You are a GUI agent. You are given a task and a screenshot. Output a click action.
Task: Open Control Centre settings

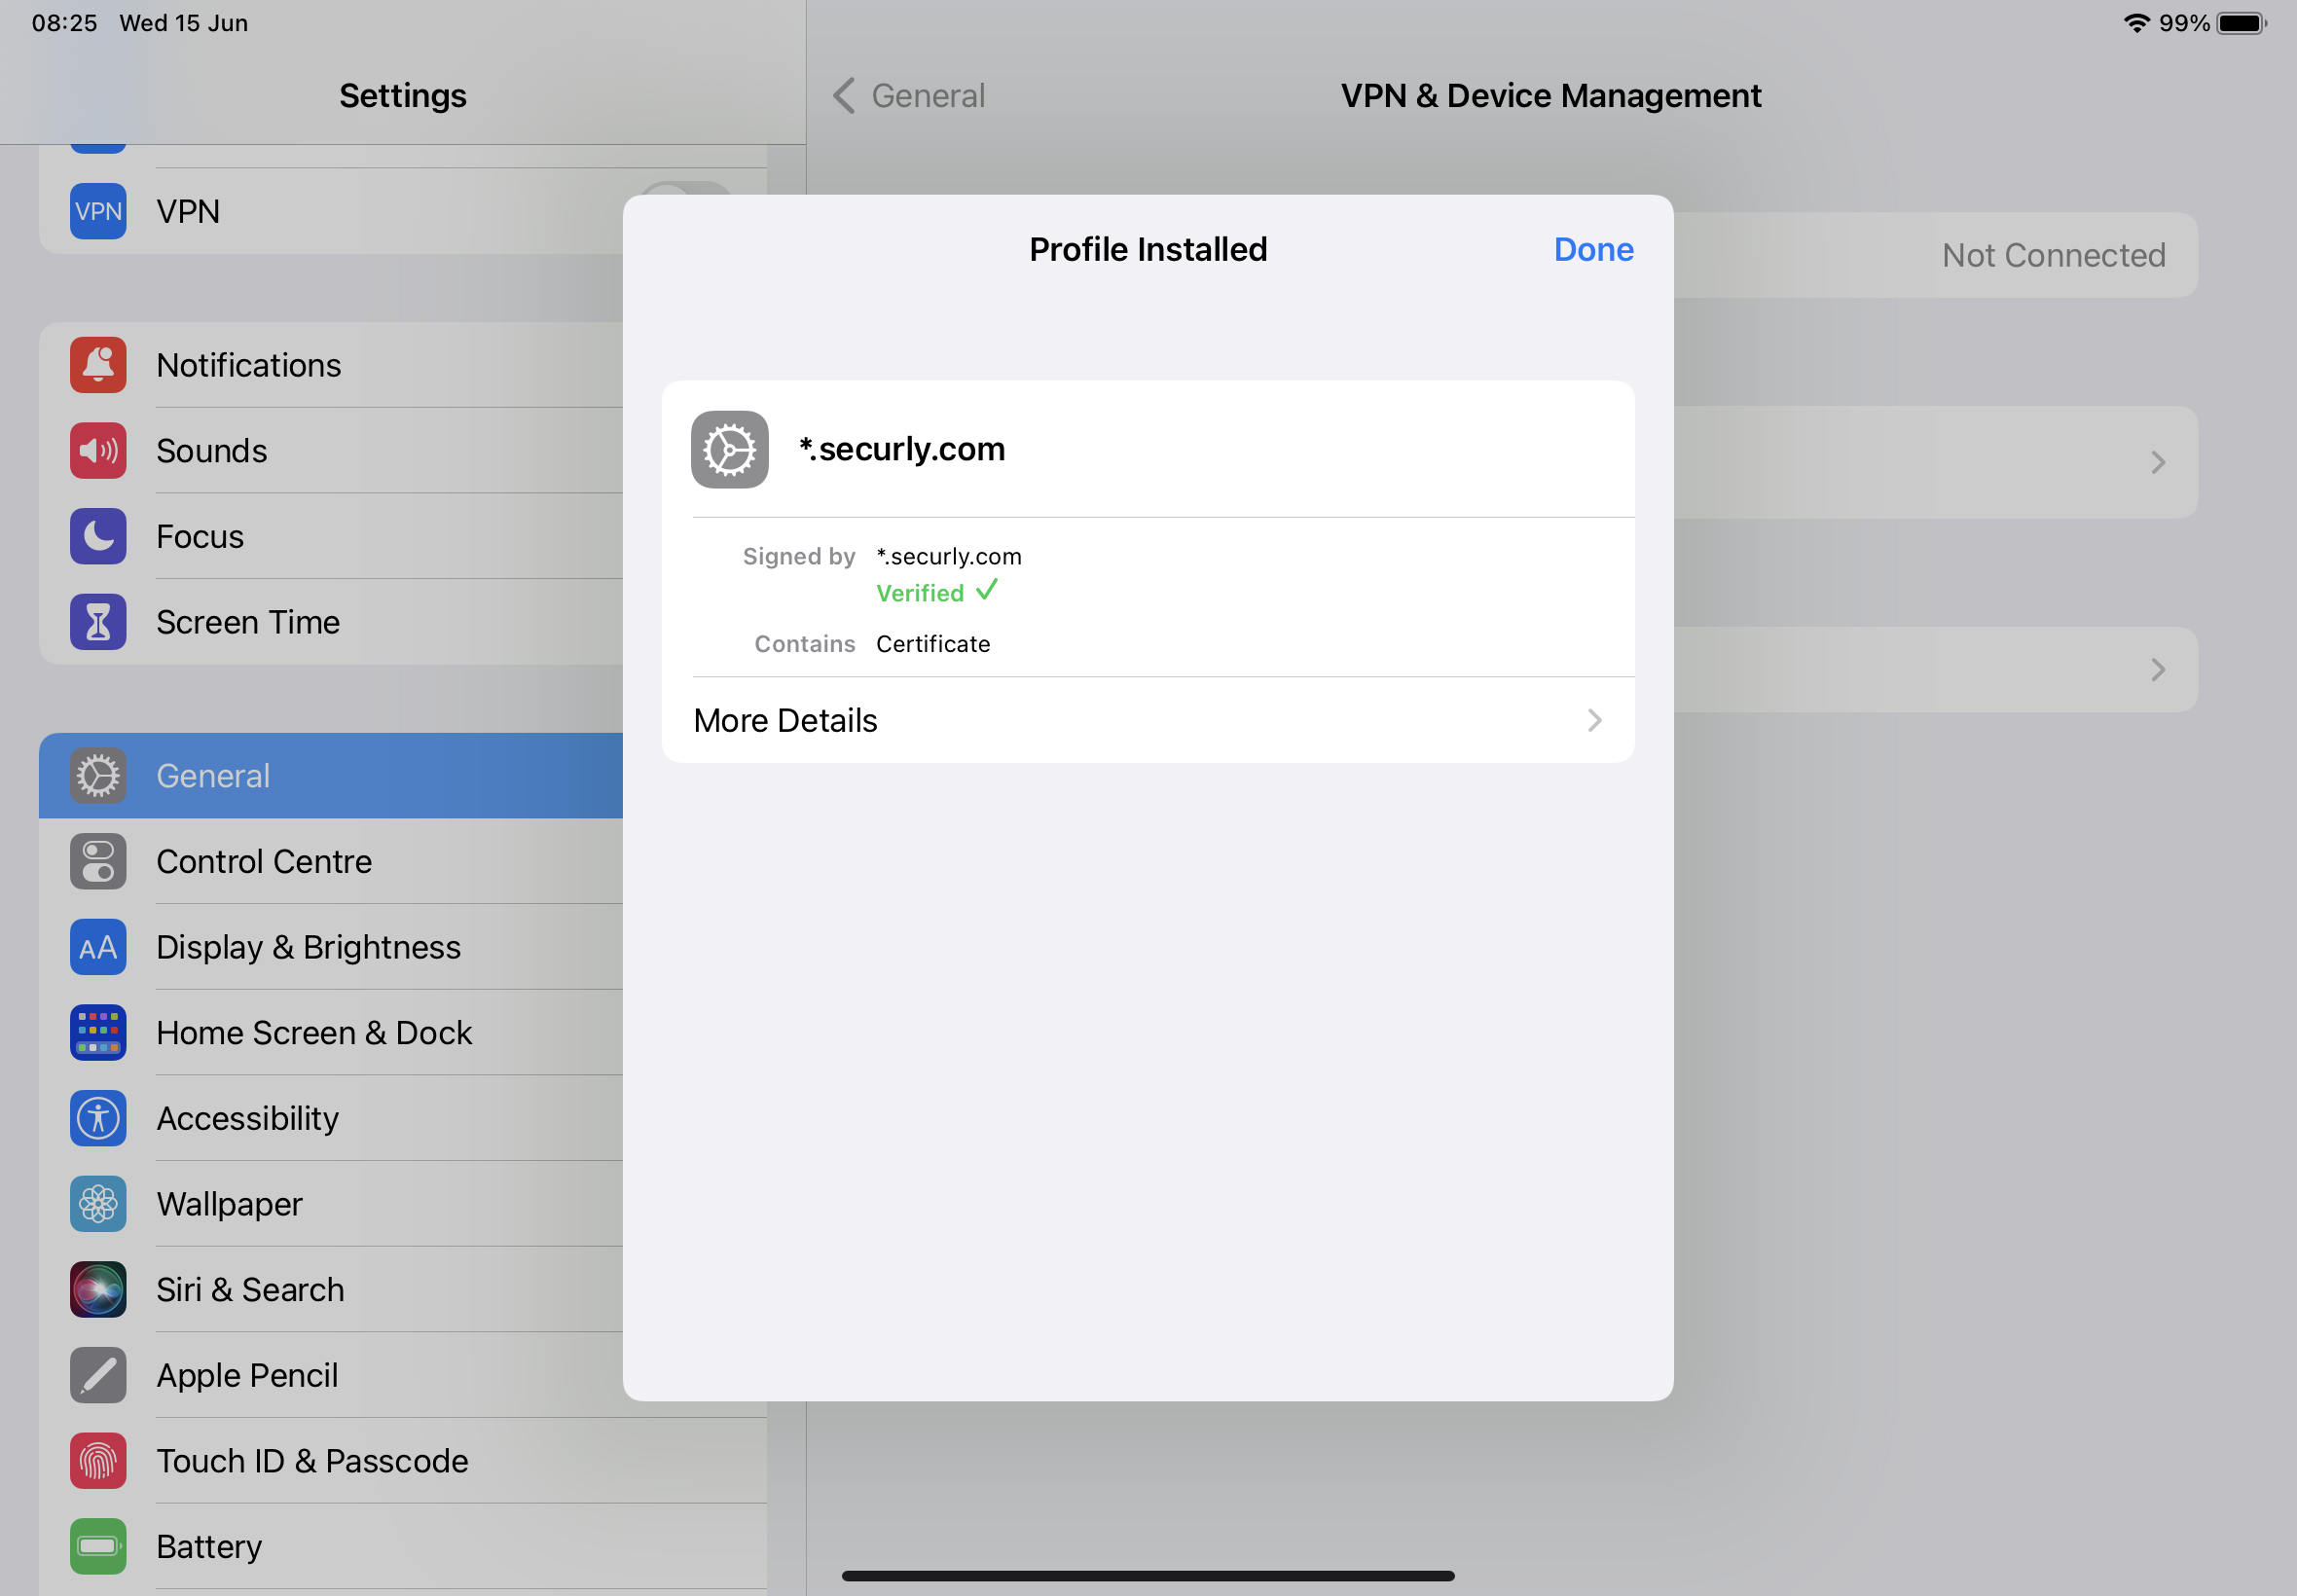click(331, 862)
